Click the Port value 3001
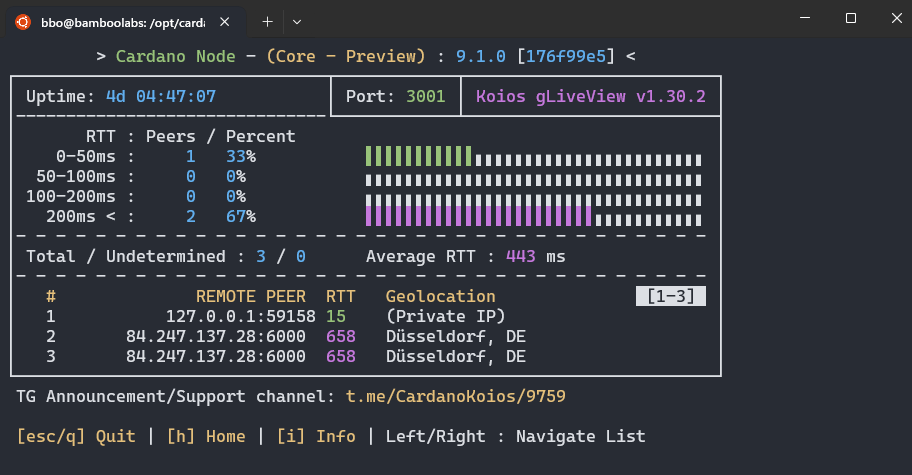The image size is (912, 475). point(425,97)
